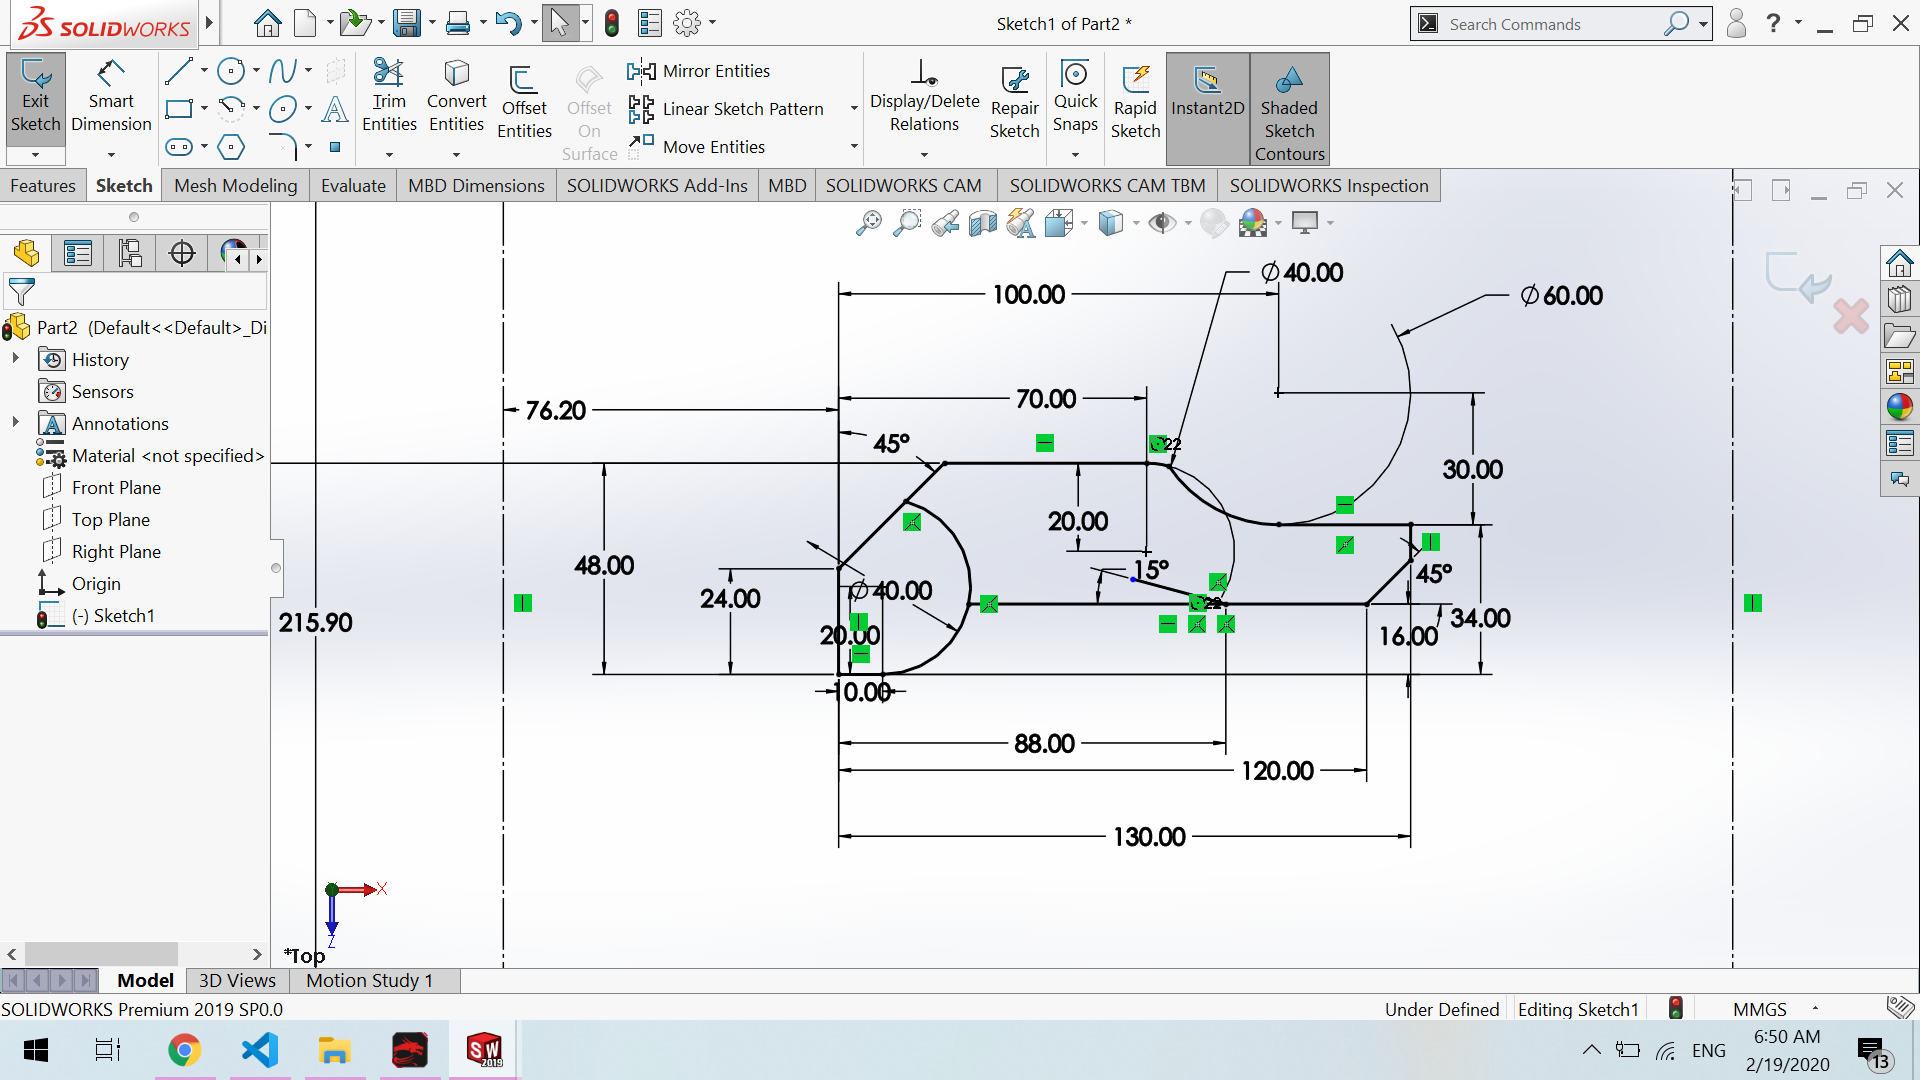The height and width of the screenshot is (1080, 1920).
Task: Toggle Shaded Sketch Contours
Action: pyautogui.click(x=1289, y=108)
